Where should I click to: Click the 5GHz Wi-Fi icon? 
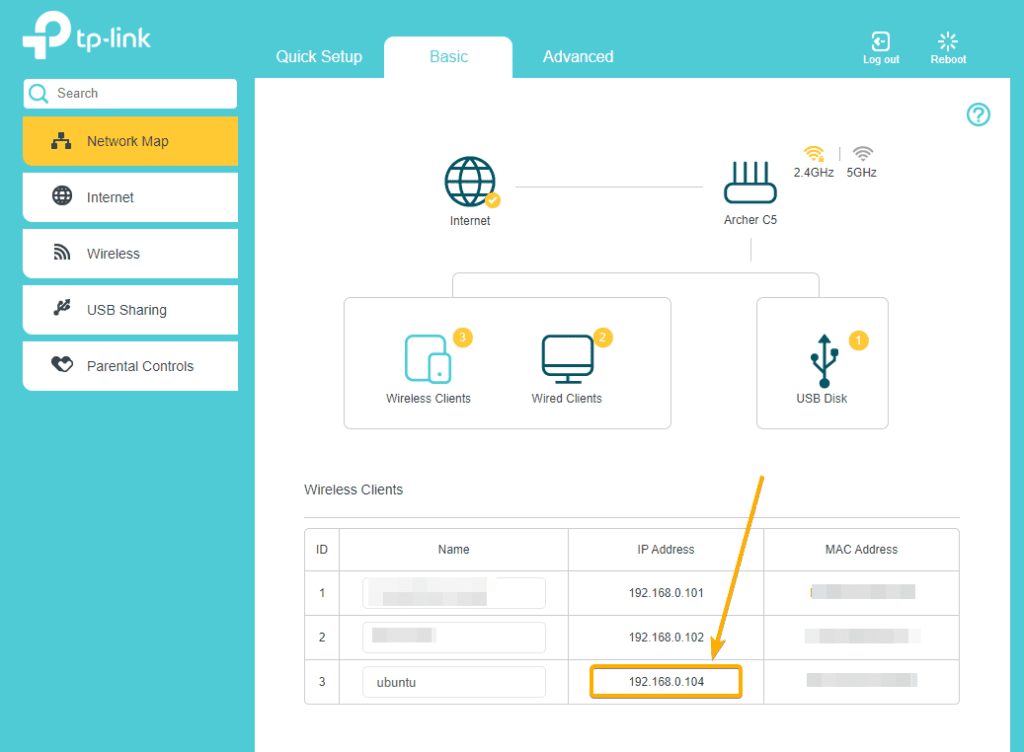tap(863, 153)
